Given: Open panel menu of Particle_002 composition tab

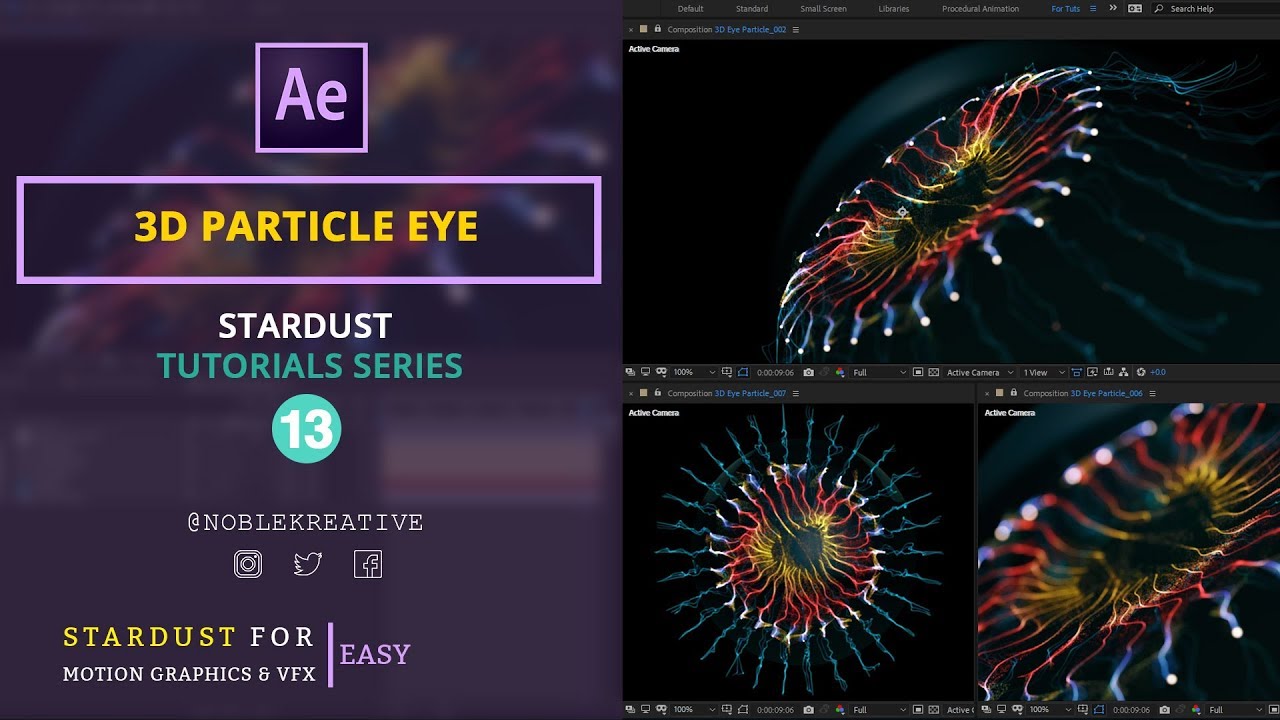Looking at the screenshot, I should point(796,30).
